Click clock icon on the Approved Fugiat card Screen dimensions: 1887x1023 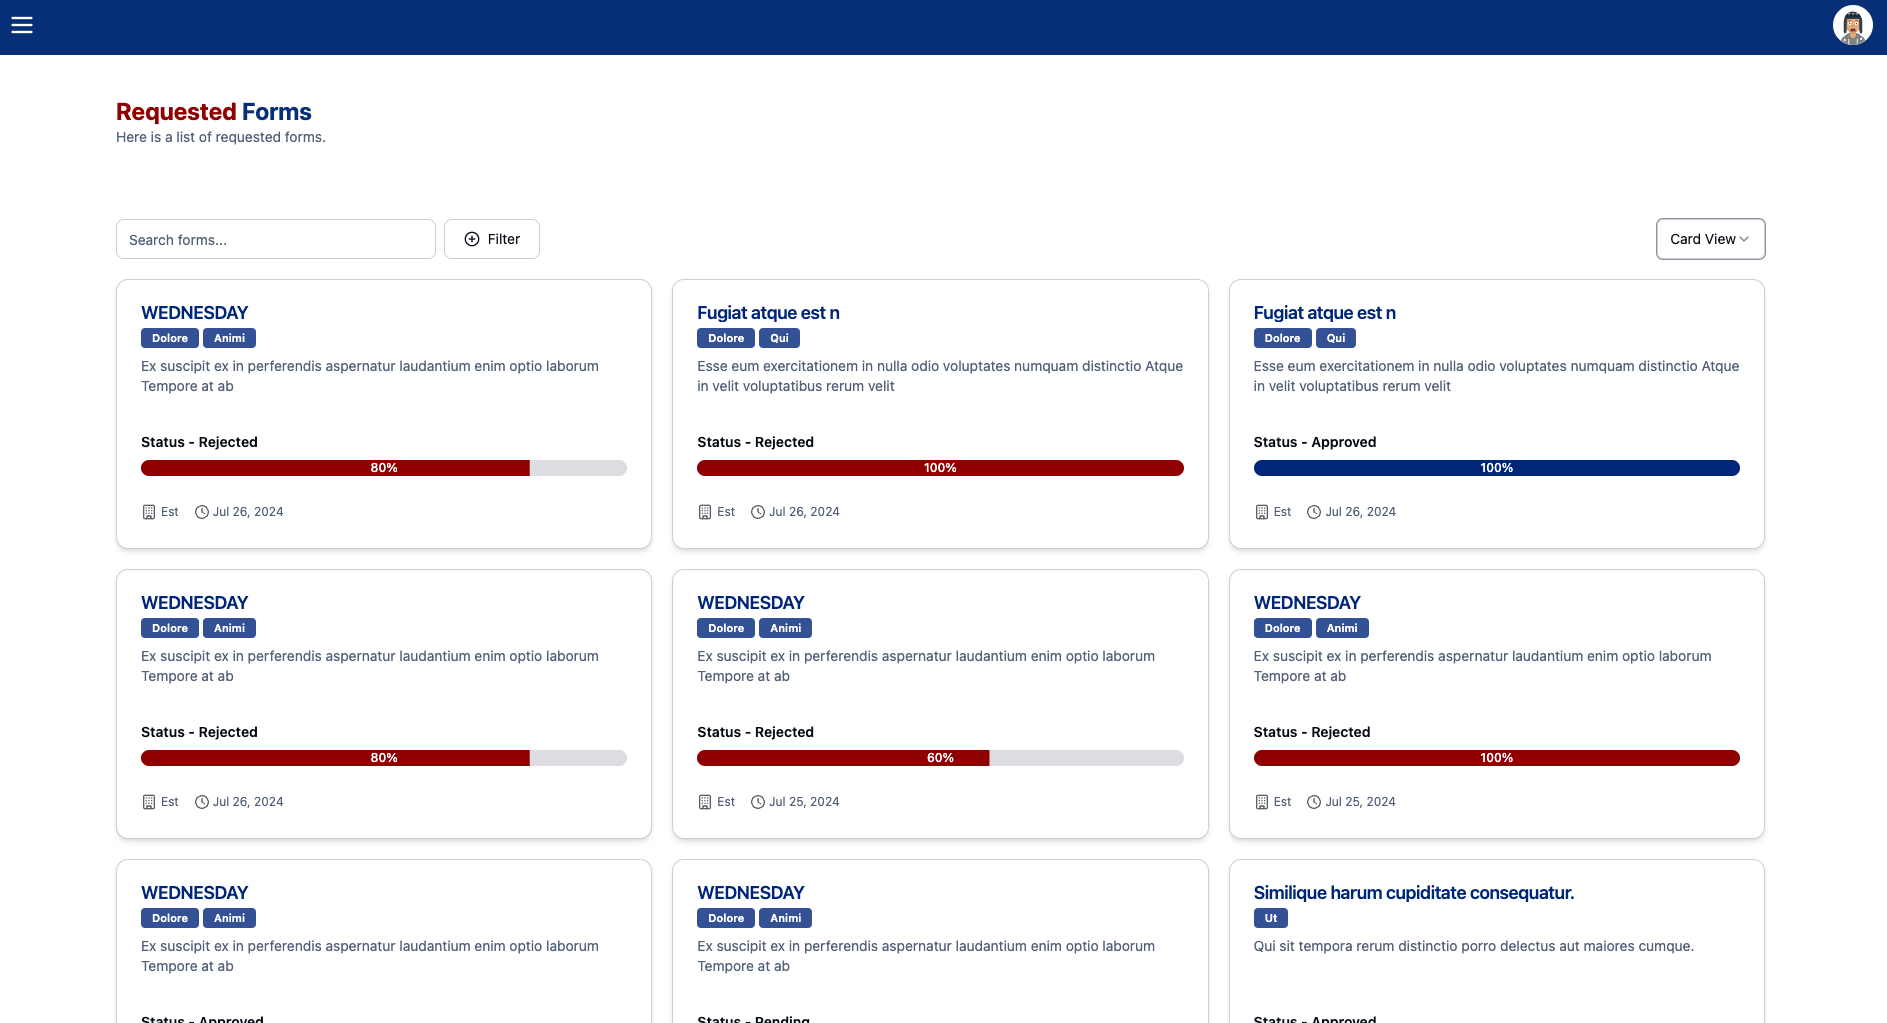click(x=1314, y=512)
